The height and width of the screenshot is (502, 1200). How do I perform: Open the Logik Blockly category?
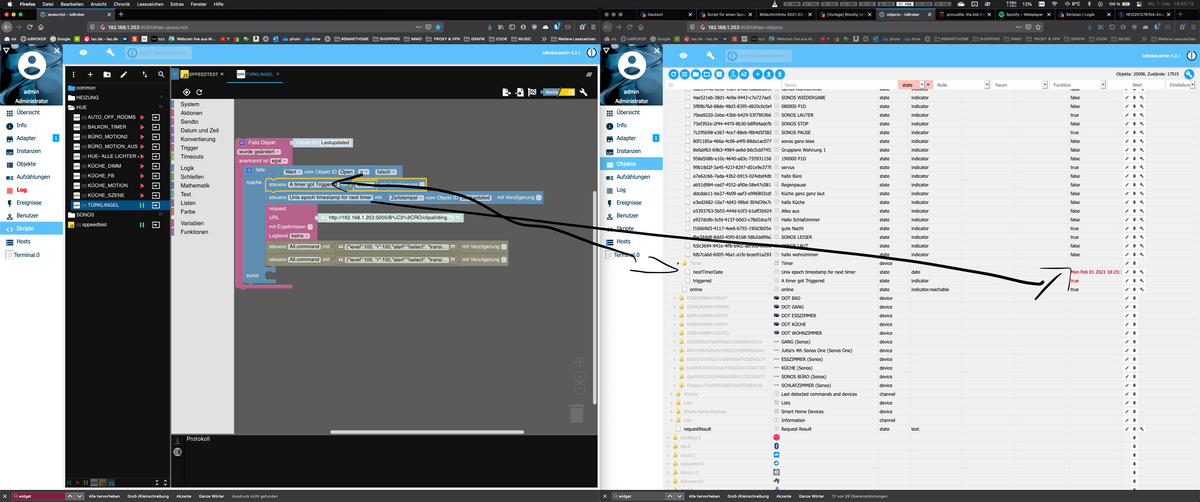coord(187,168)
